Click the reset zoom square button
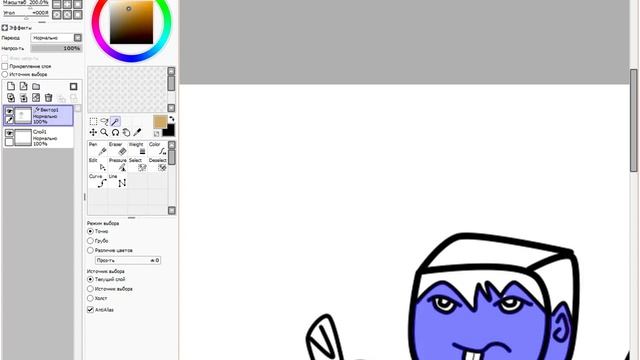 click(x=78, y=4)
